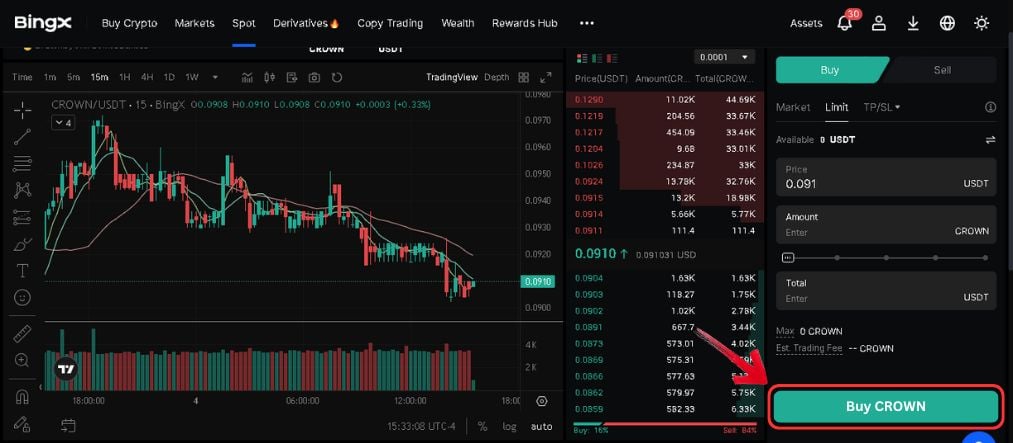The width and height of the screenshot is (1013, 443).
Task: Switch to multi-chart grid layout
Action: point(523,77)
